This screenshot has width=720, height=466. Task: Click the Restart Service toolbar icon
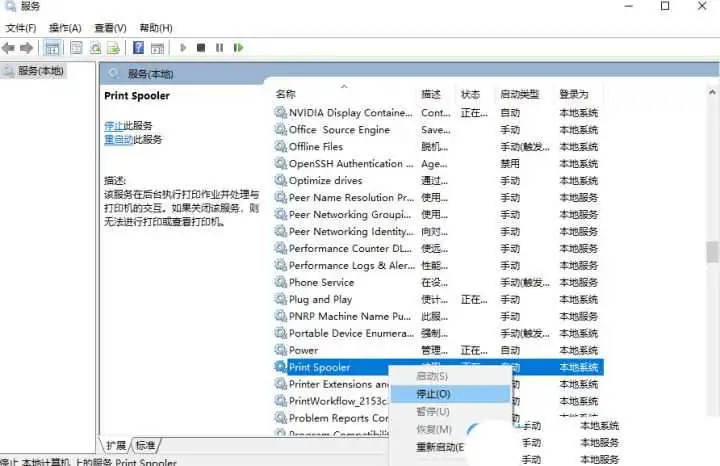click(238, 47)
